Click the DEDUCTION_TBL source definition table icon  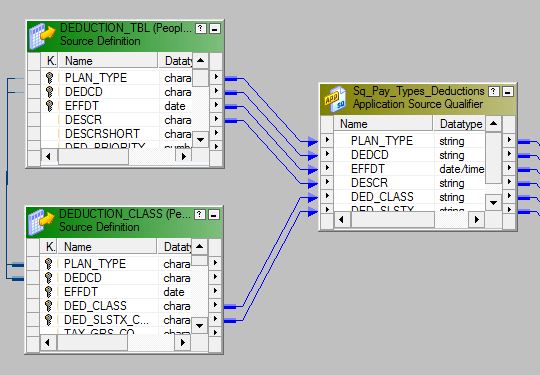pos(42,35)
